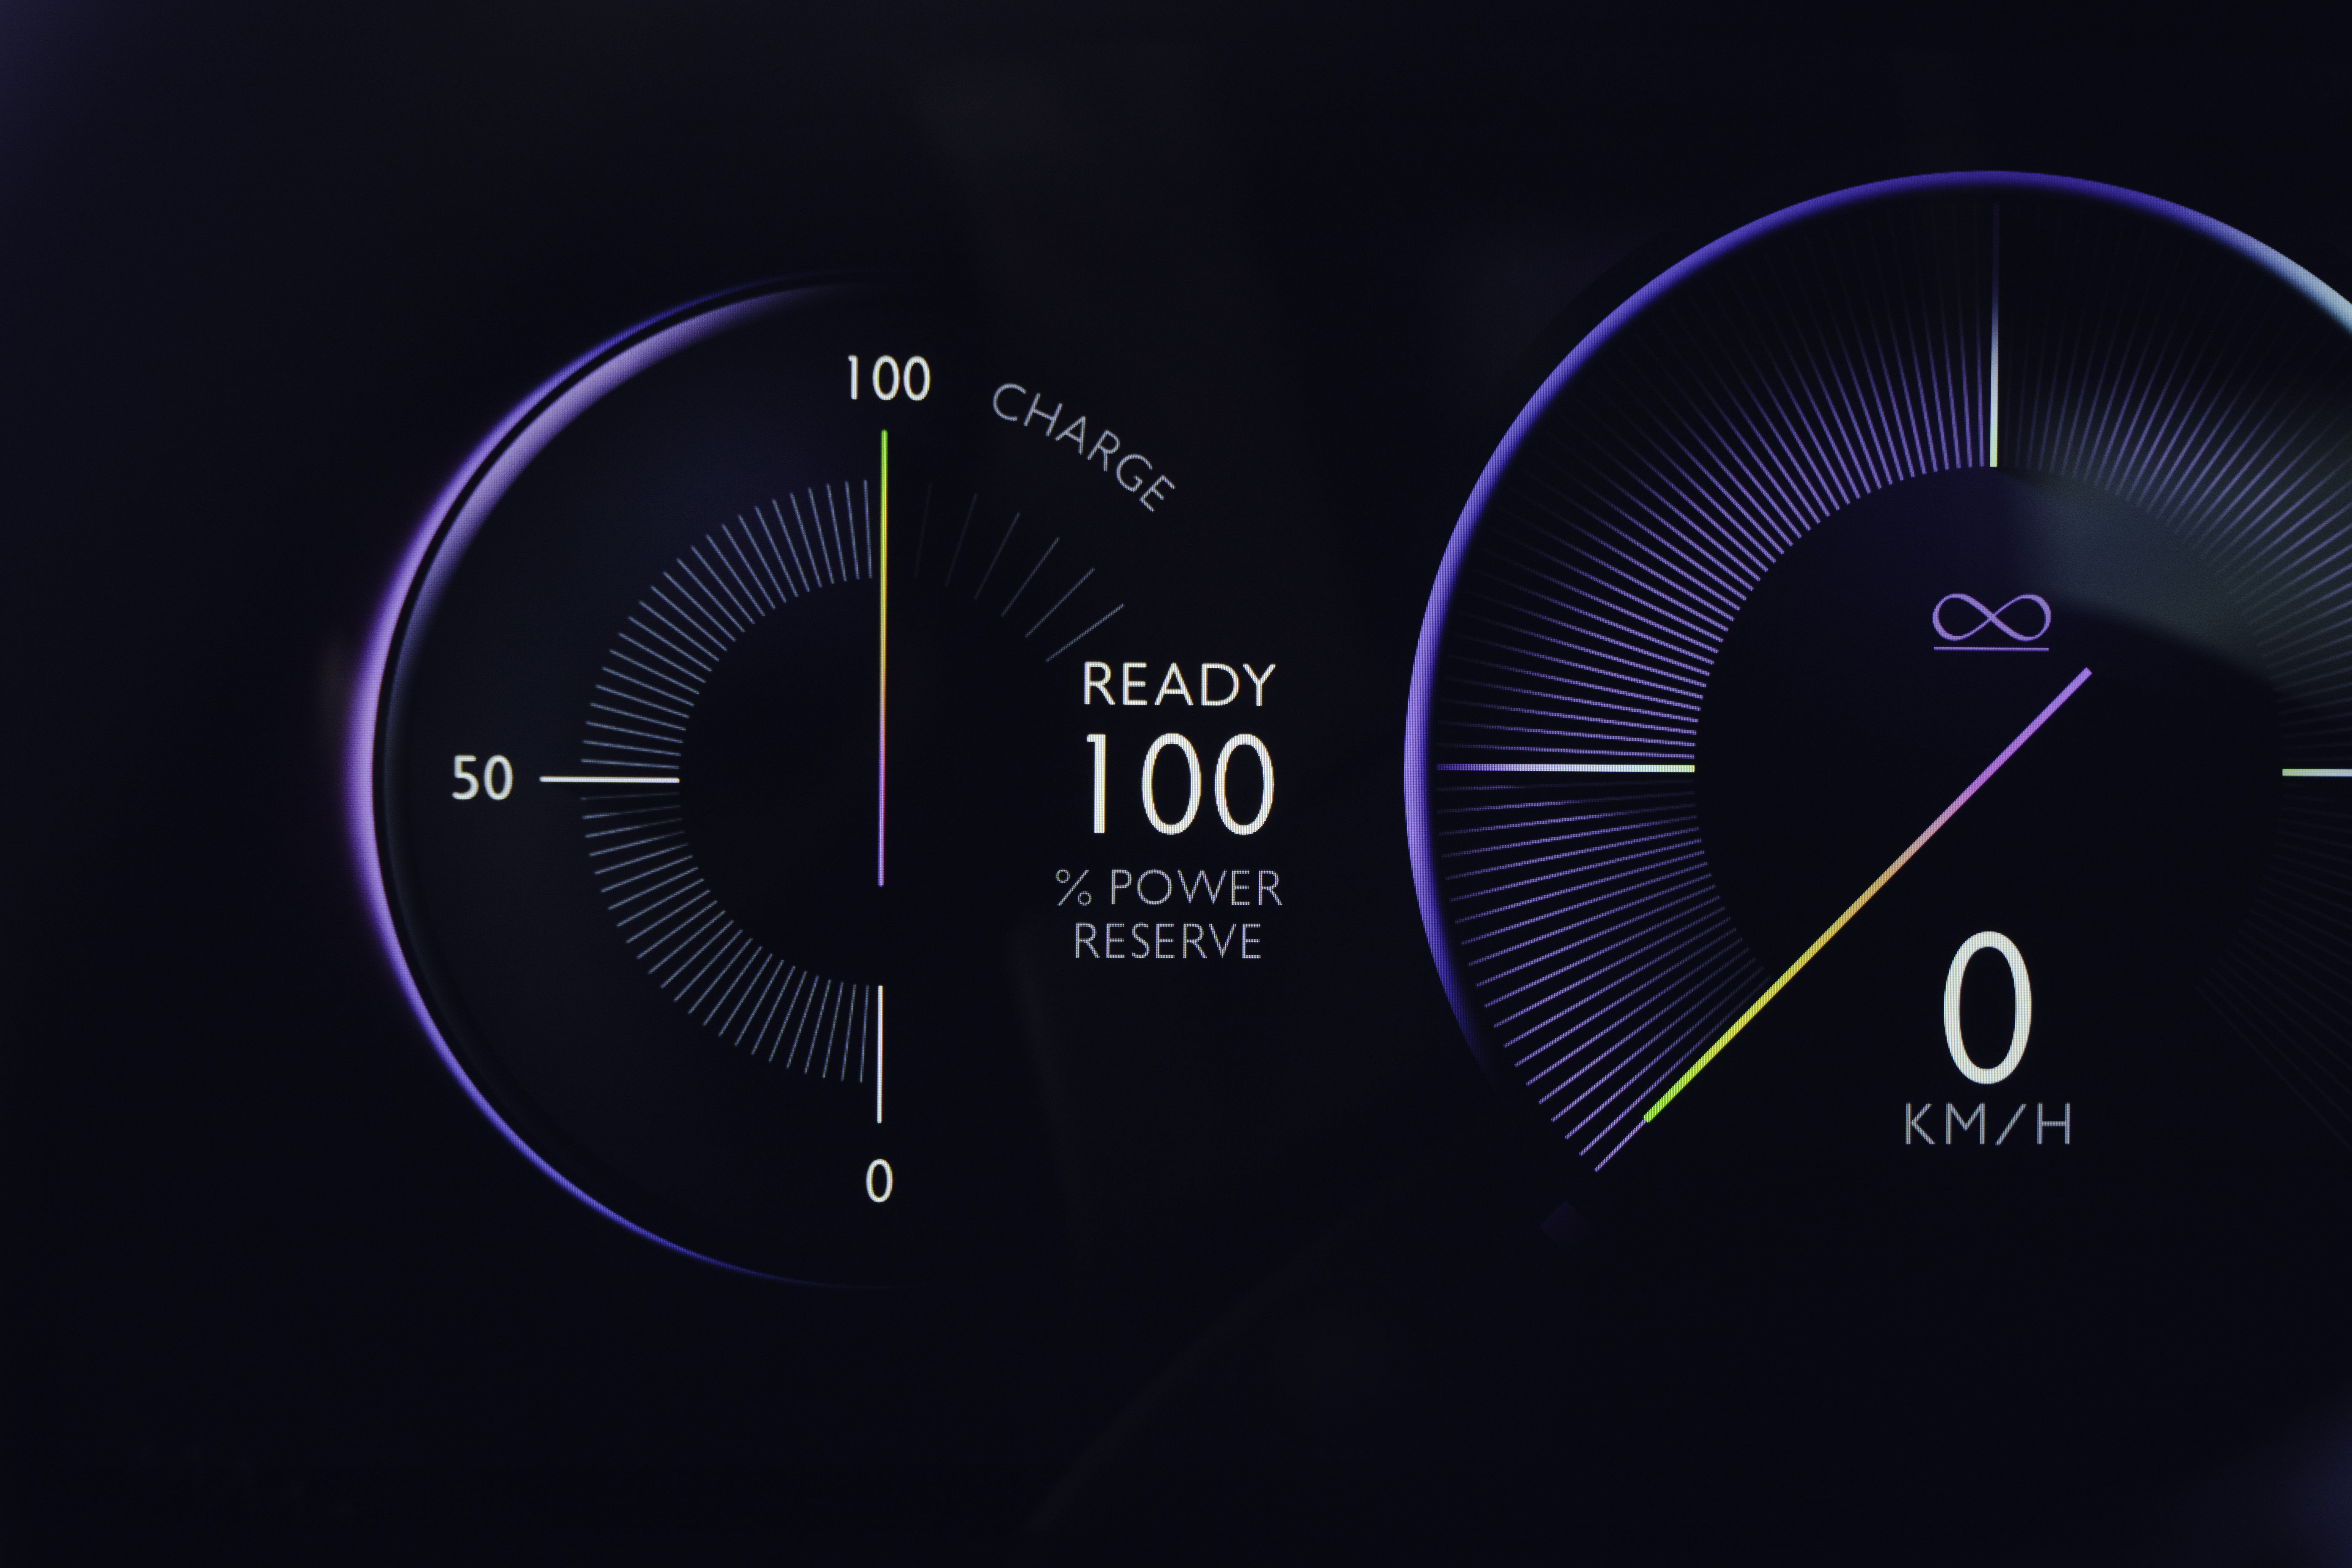This screenshot has height=1568, width=2352.
Task: Select the vertical marker at the speedometer top
Action: pyautogui.click(x=1994, y=335)
